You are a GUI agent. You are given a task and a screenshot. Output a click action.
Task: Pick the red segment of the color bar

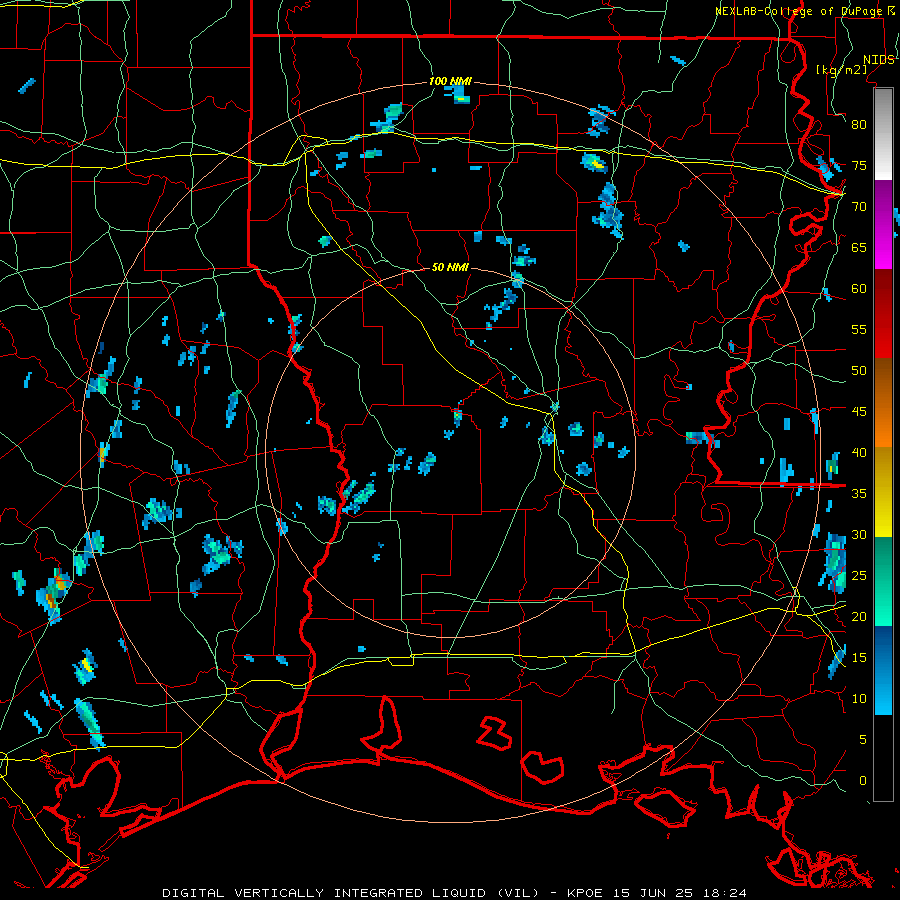(x=884, y=314)
